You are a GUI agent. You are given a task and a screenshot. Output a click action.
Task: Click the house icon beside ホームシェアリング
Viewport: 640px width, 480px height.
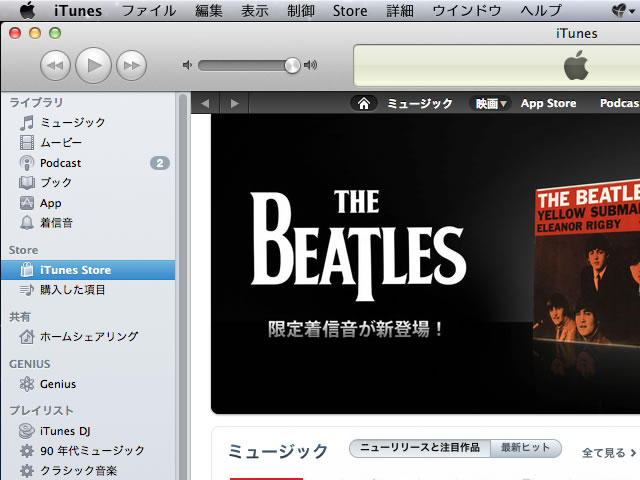27,337
